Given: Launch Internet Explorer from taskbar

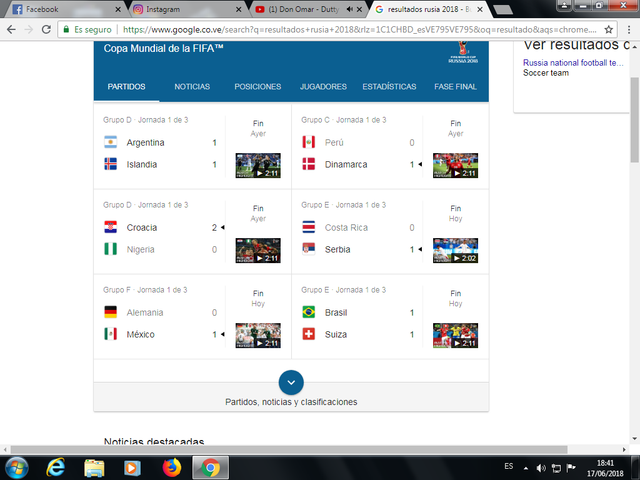Looking at the screenshot, I should 56,467.
